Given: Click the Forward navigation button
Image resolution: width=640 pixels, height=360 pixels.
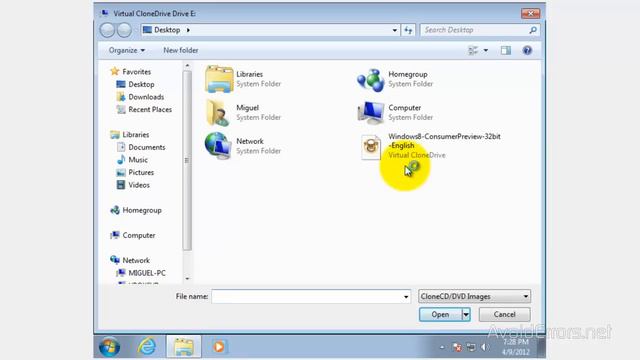Looking at the screenshot, I should 124,30.
